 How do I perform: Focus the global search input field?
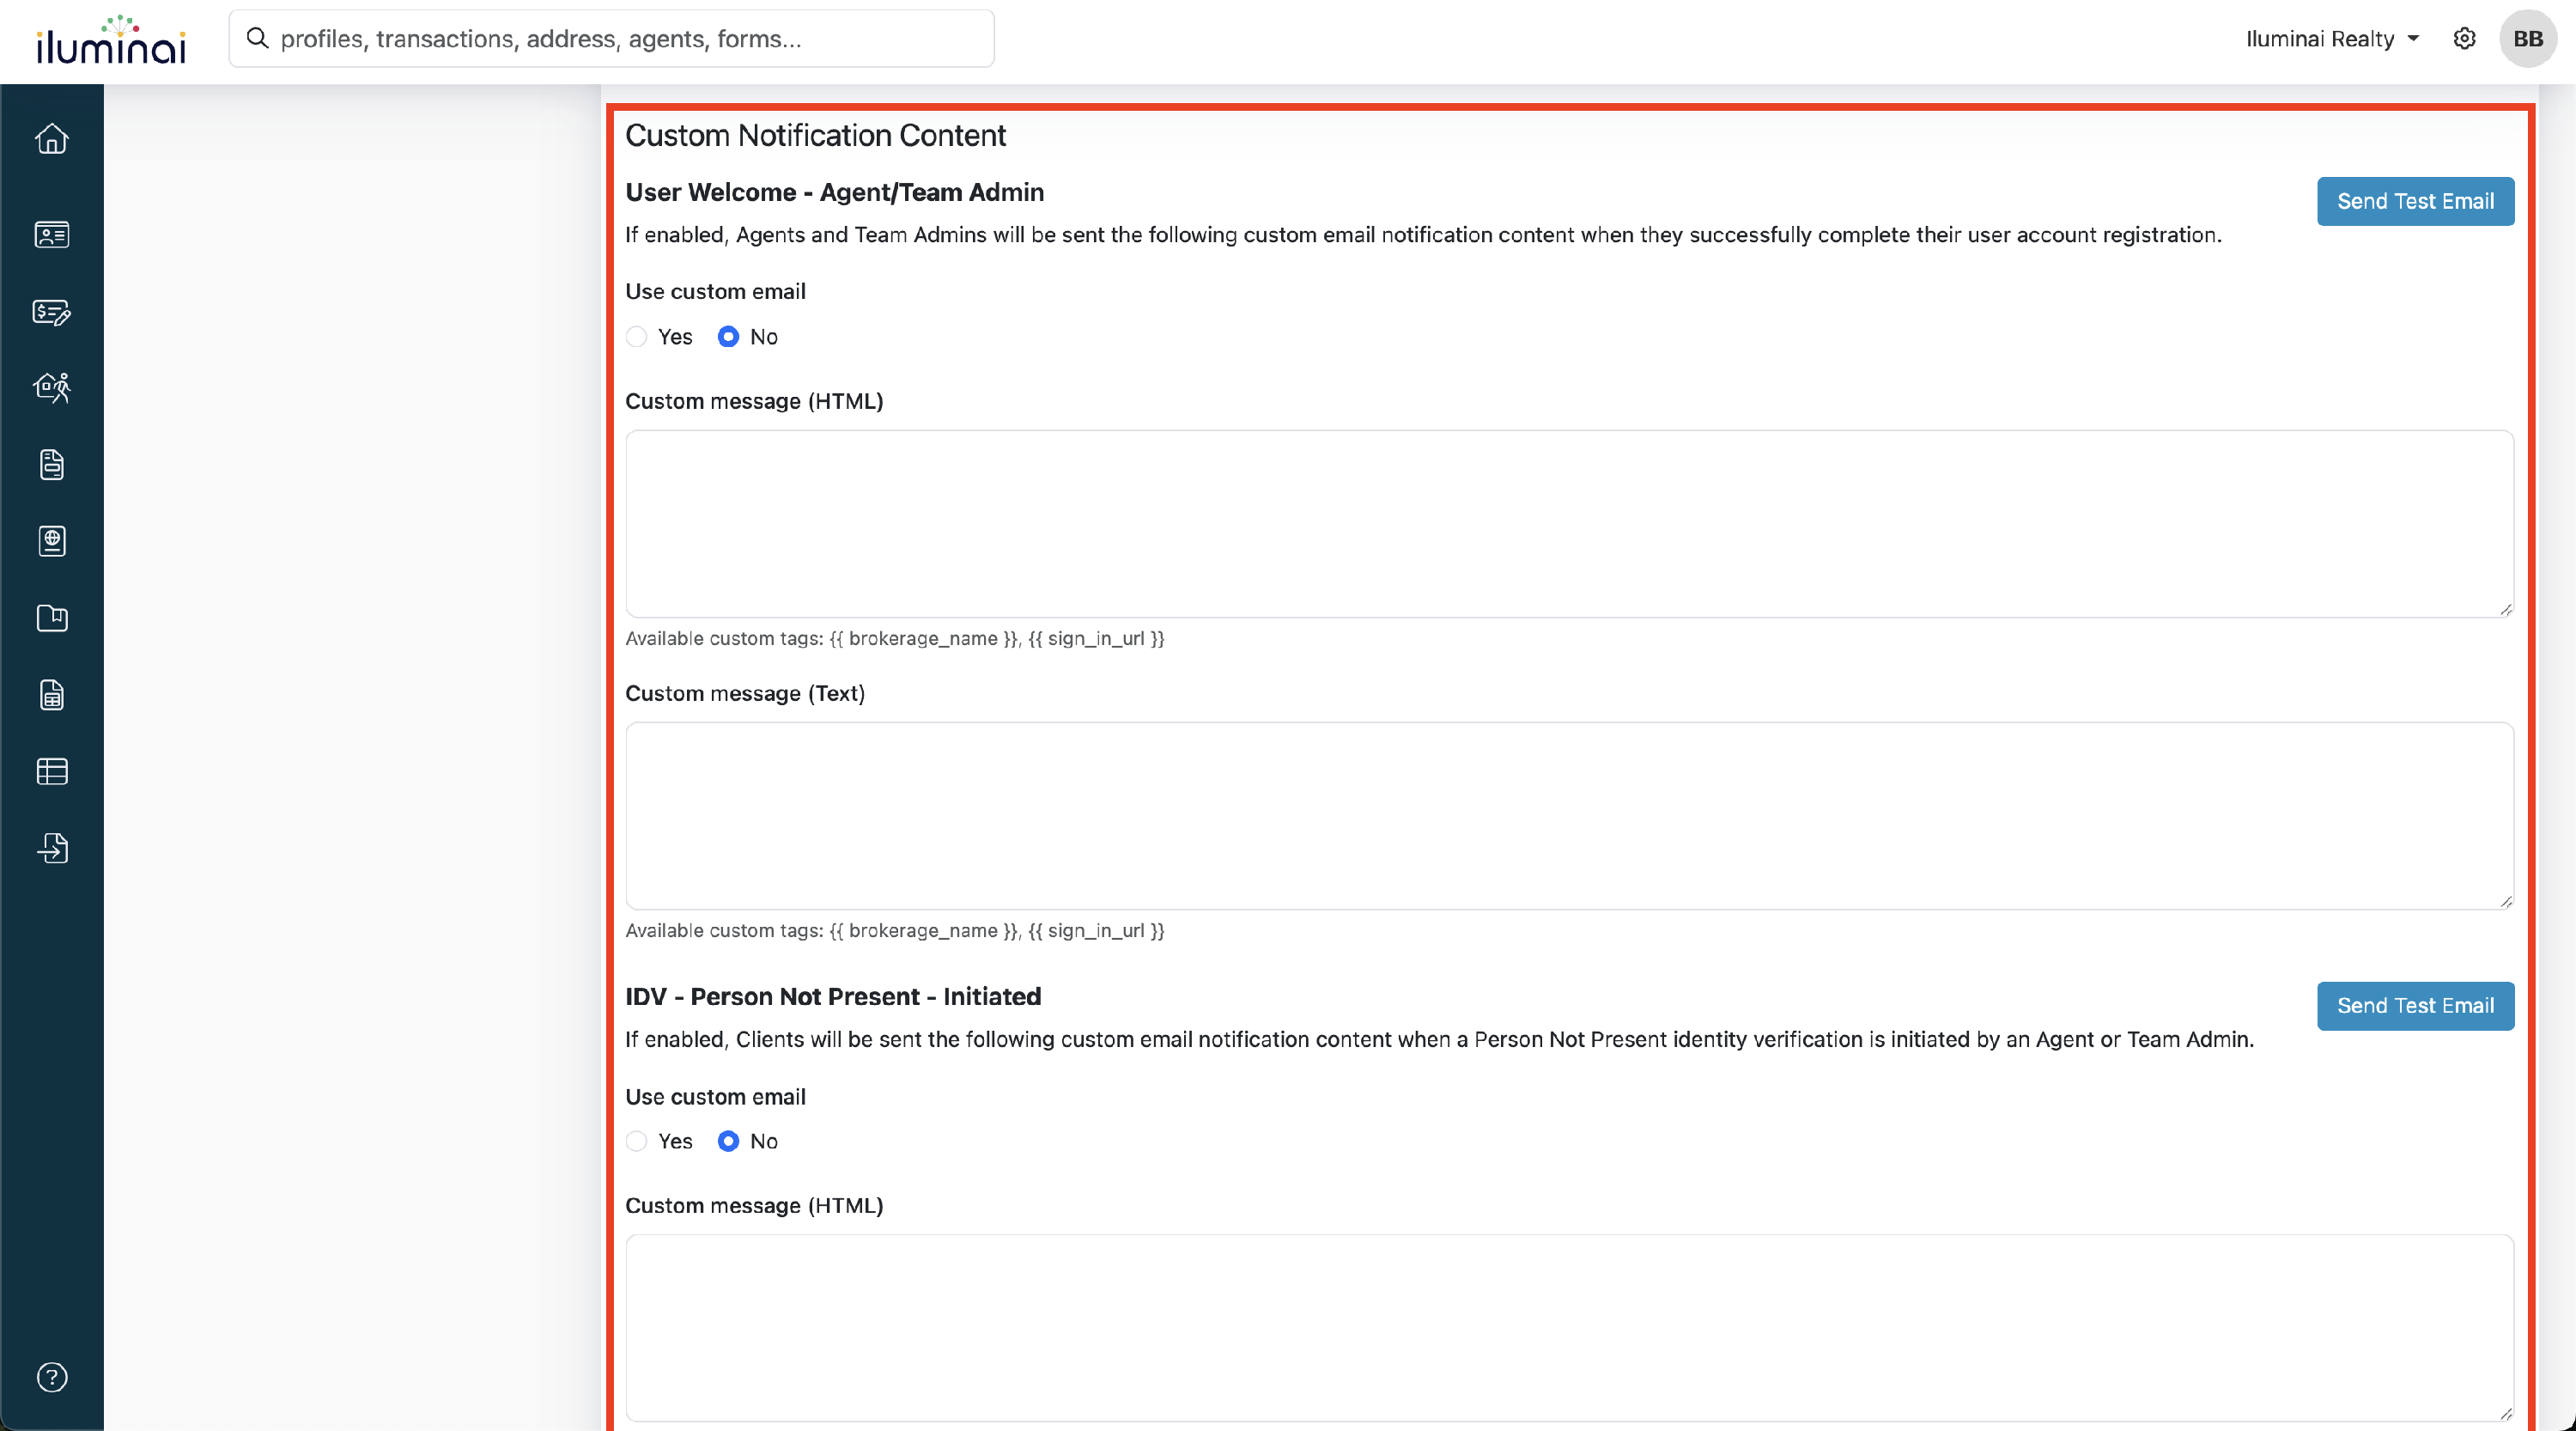tap(611, 38)
